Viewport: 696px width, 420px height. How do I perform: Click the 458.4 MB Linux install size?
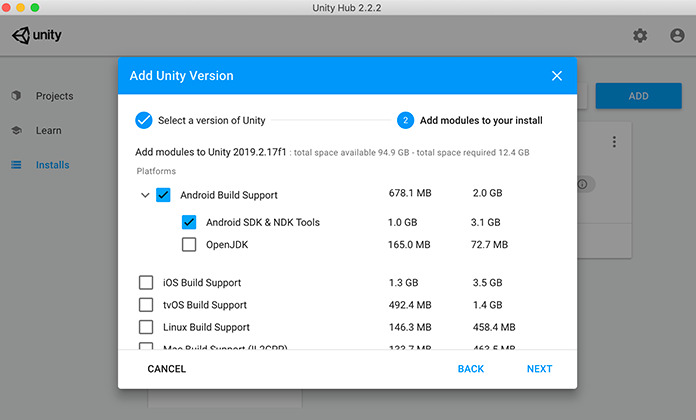(494, 327)
